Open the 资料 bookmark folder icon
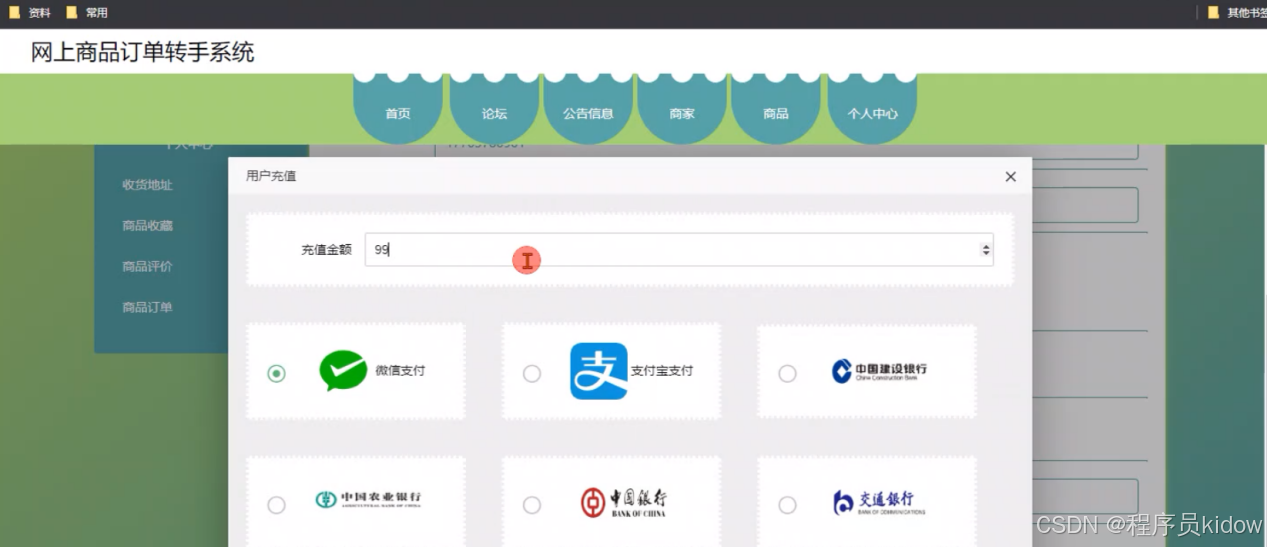This screenshot has width=1267, height=547. coord(14,13)
